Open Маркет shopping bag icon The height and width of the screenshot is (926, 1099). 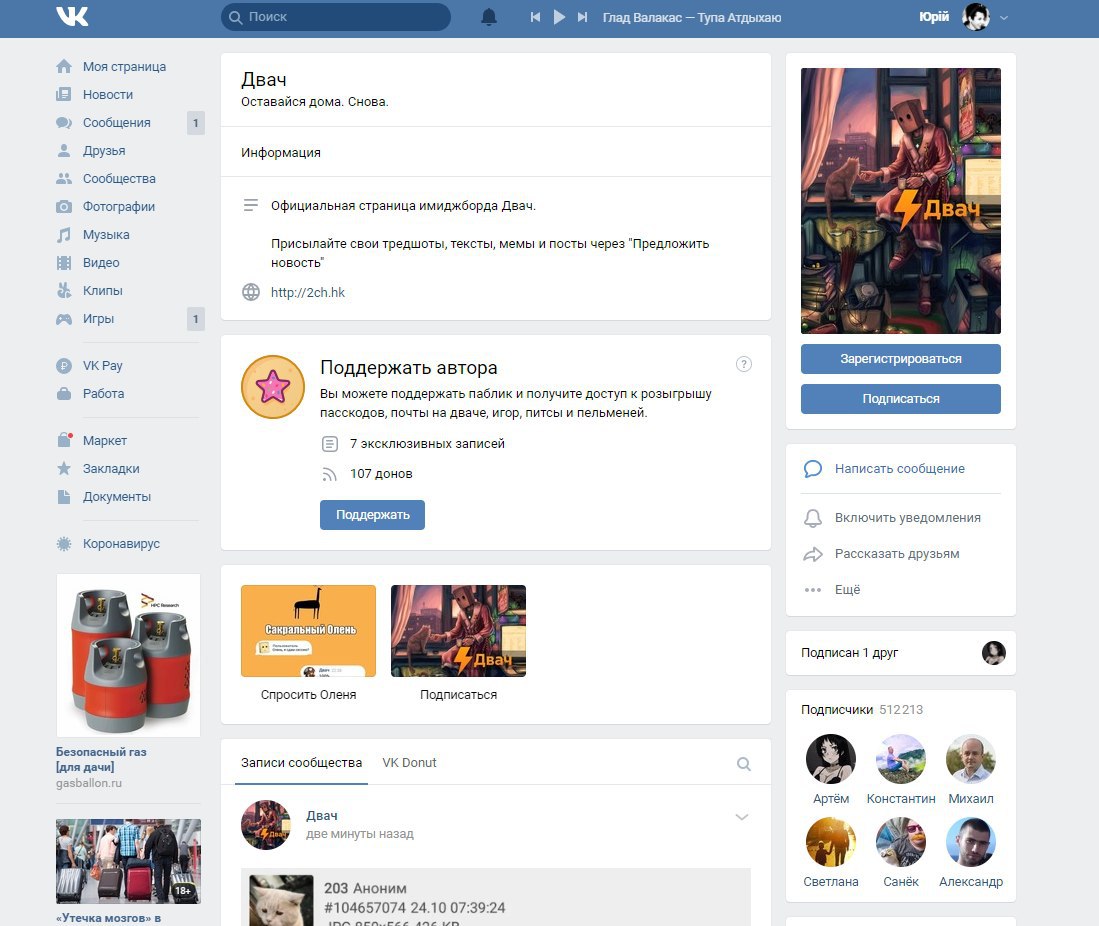[x=64, y=440]
